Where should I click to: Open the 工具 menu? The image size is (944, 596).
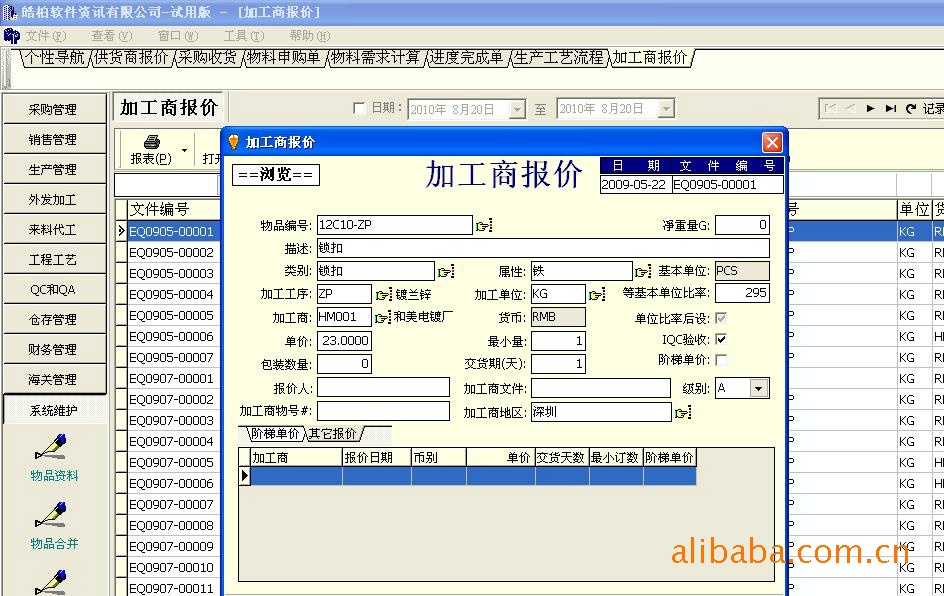click(x=244, y=36)
